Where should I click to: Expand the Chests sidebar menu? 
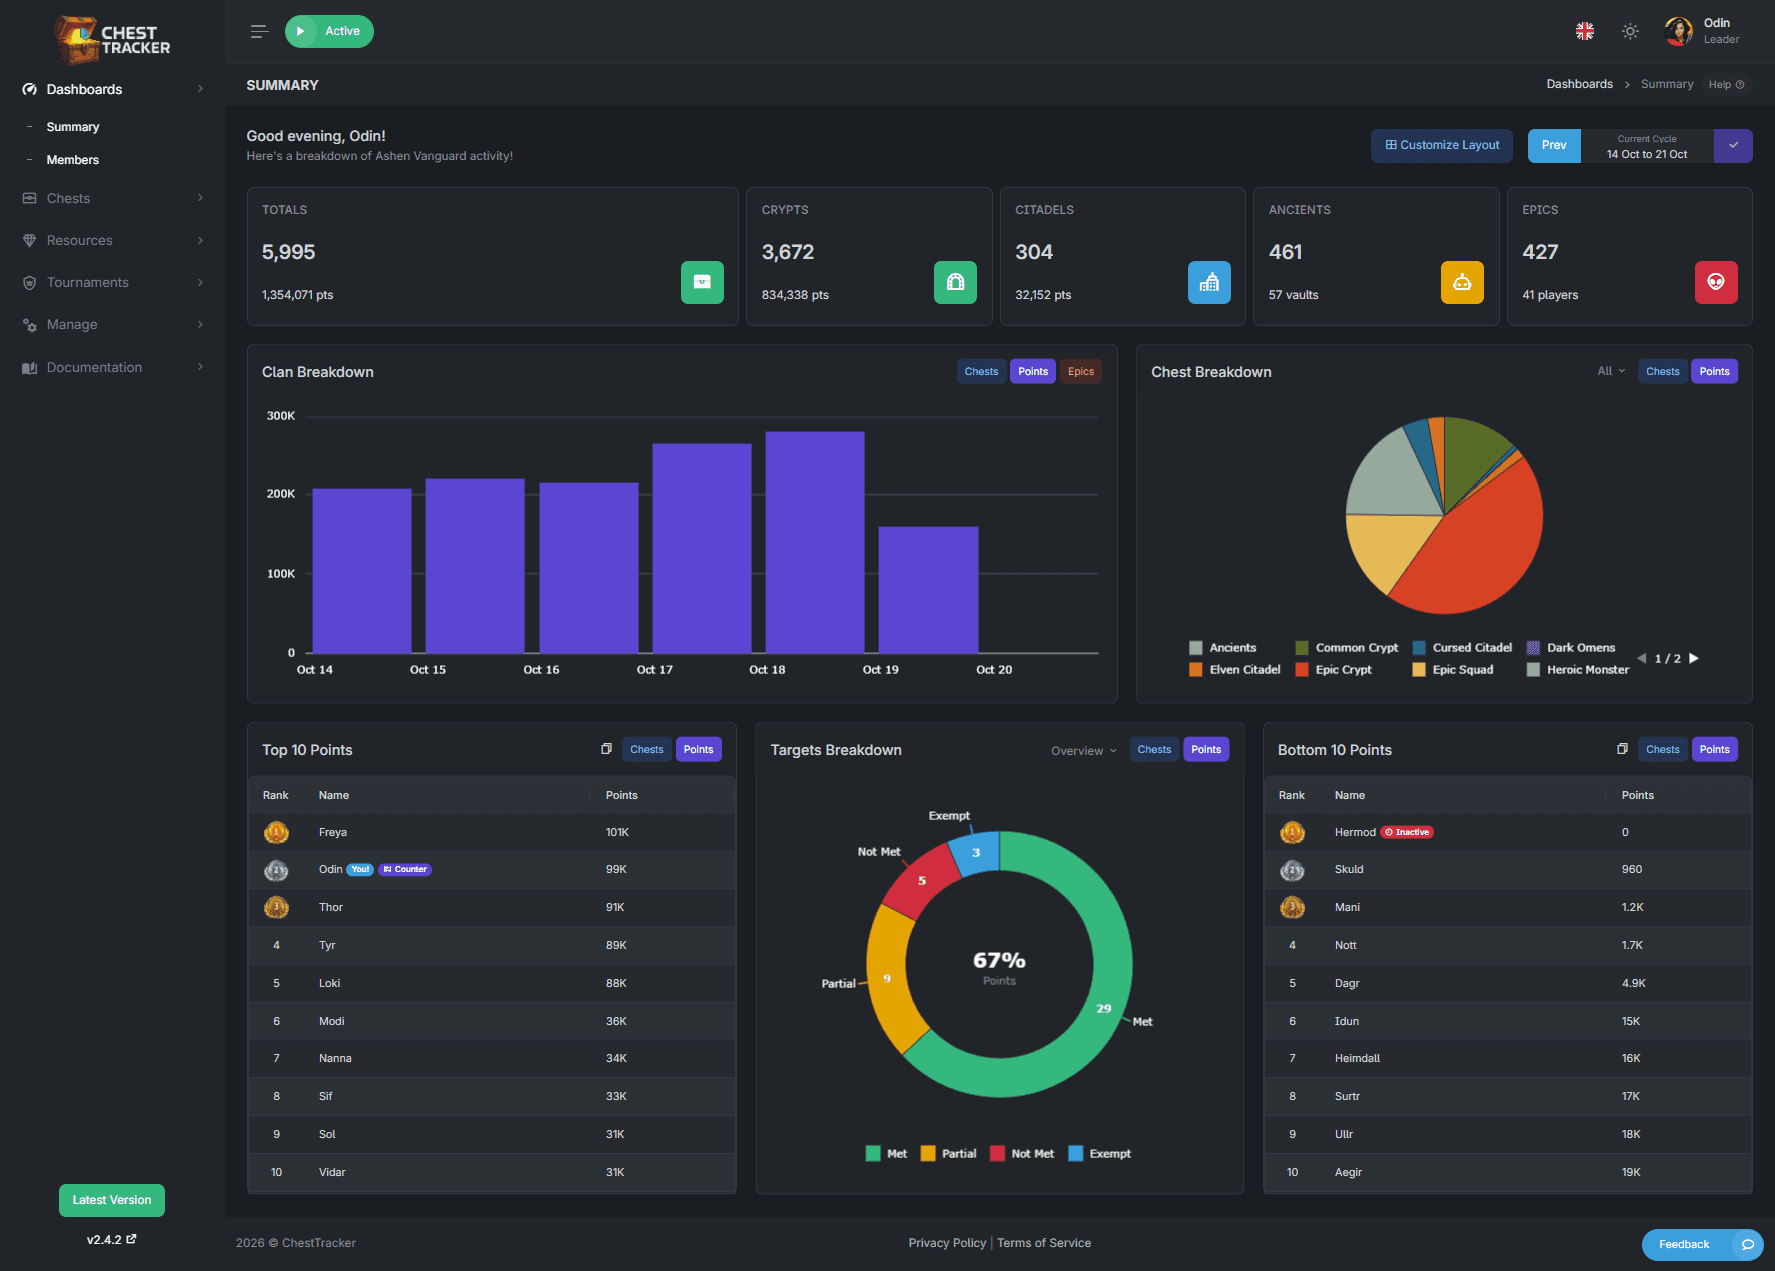pos(112,198)
